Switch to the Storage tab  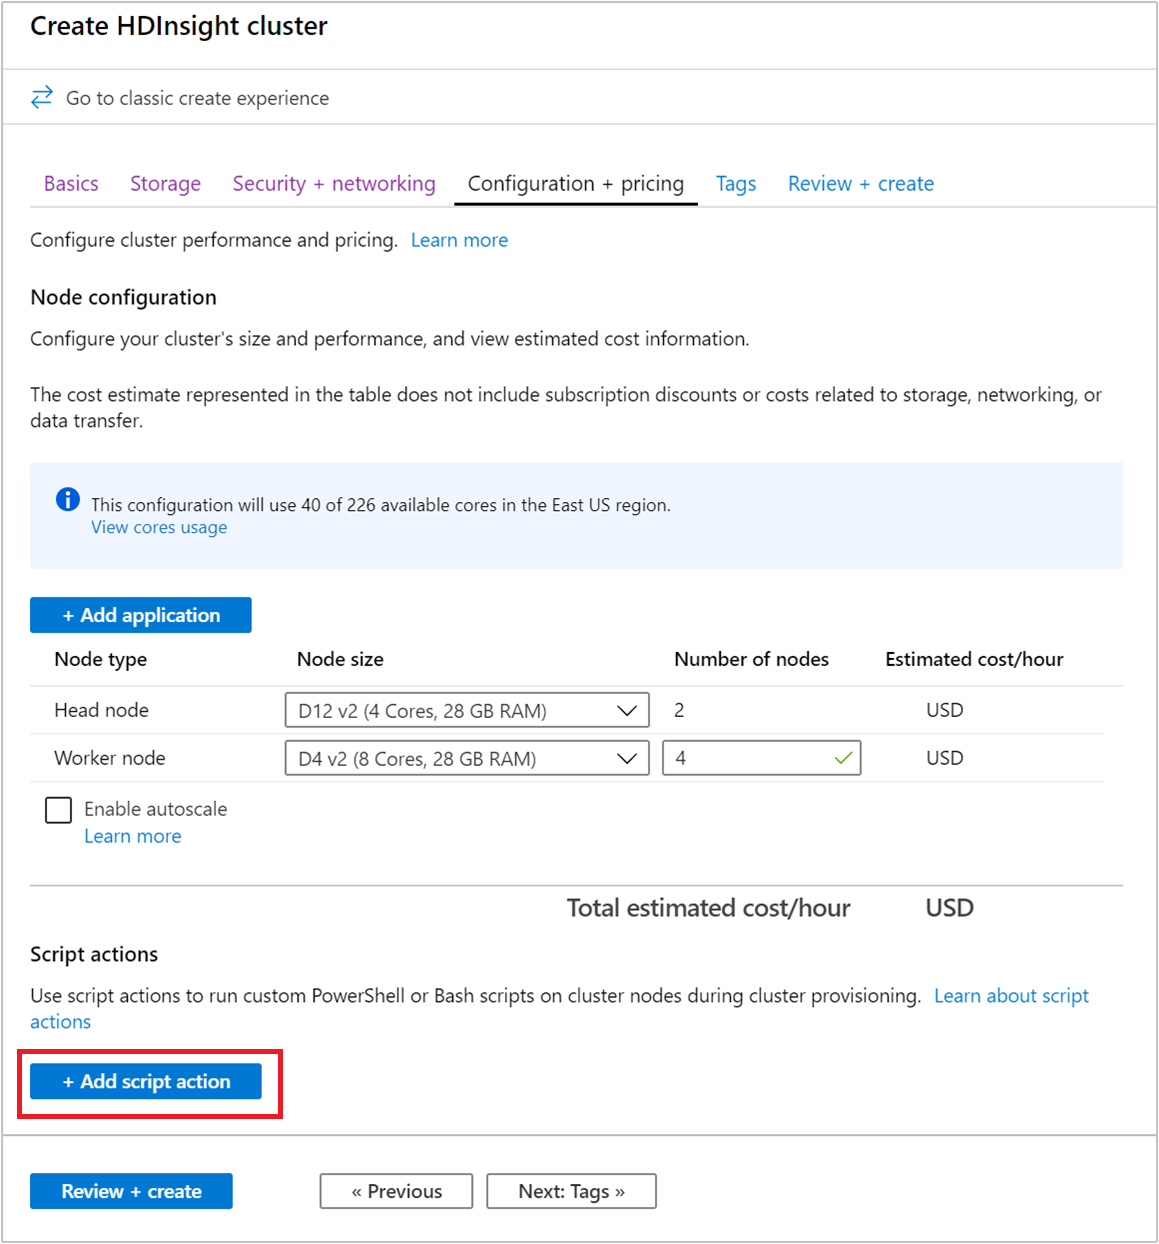point(165,183)
